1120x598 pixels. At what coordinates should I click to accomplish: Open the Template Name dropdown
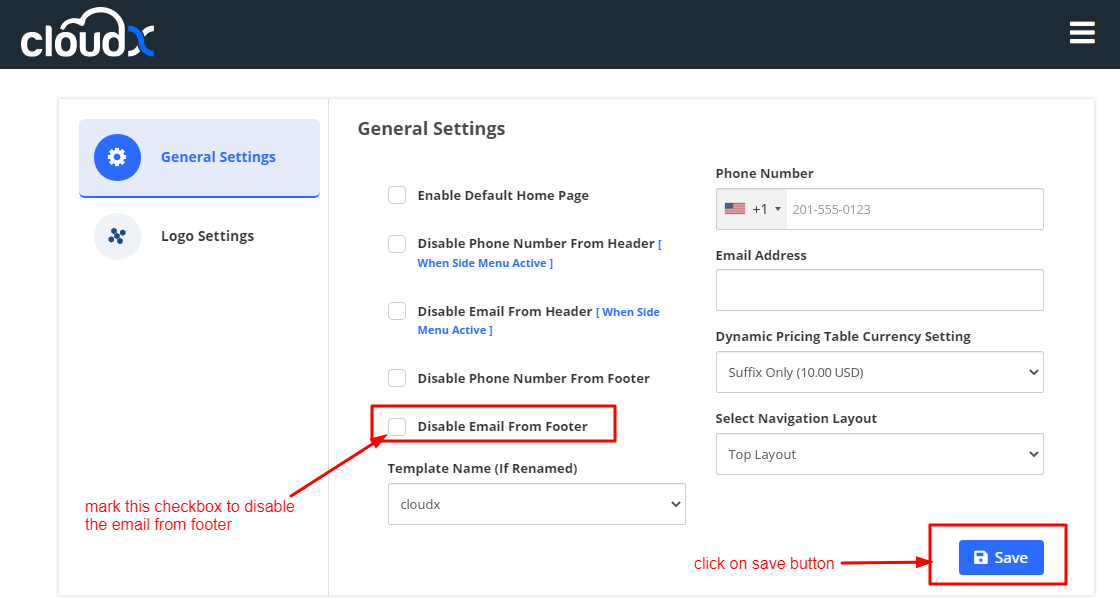tap(536, 505)
